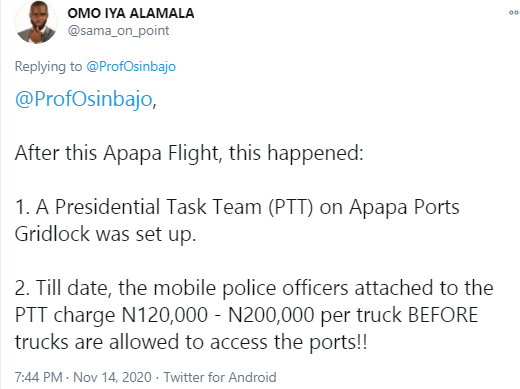
Task: Select the 'Replying to' label text
Action: coord(48,66)
